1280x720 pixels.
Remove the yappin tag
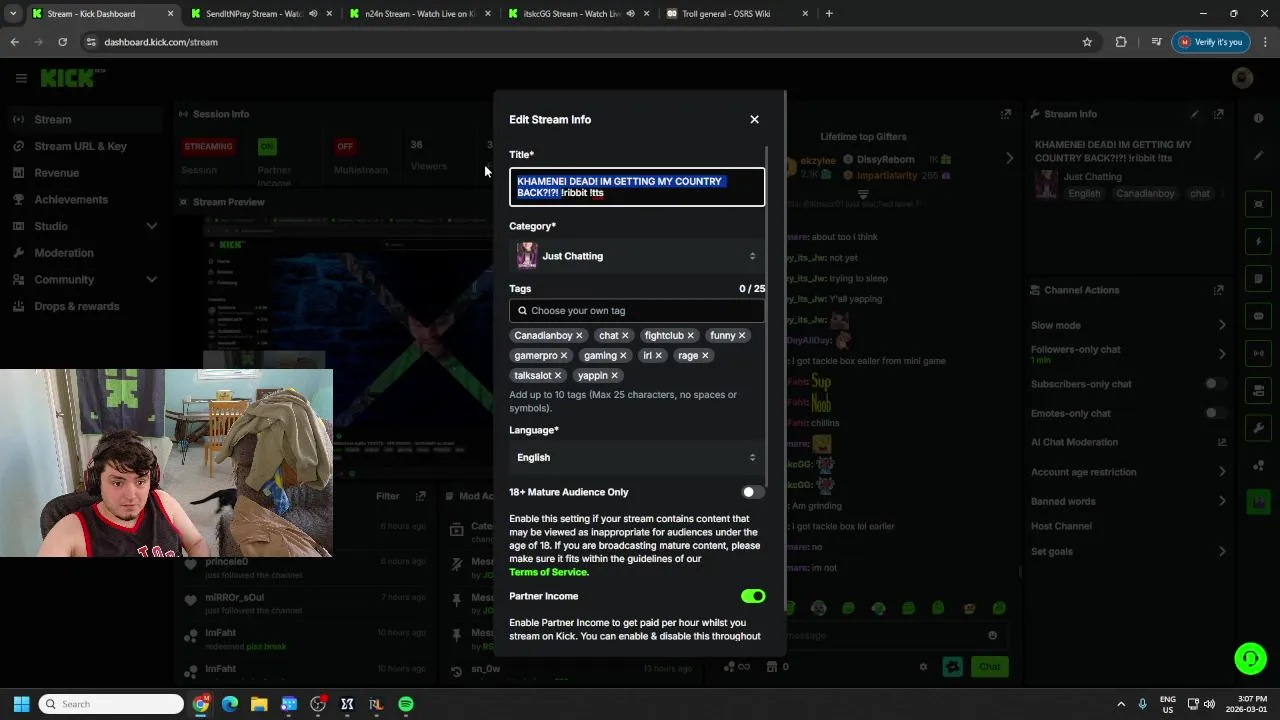tap(614, 376)
